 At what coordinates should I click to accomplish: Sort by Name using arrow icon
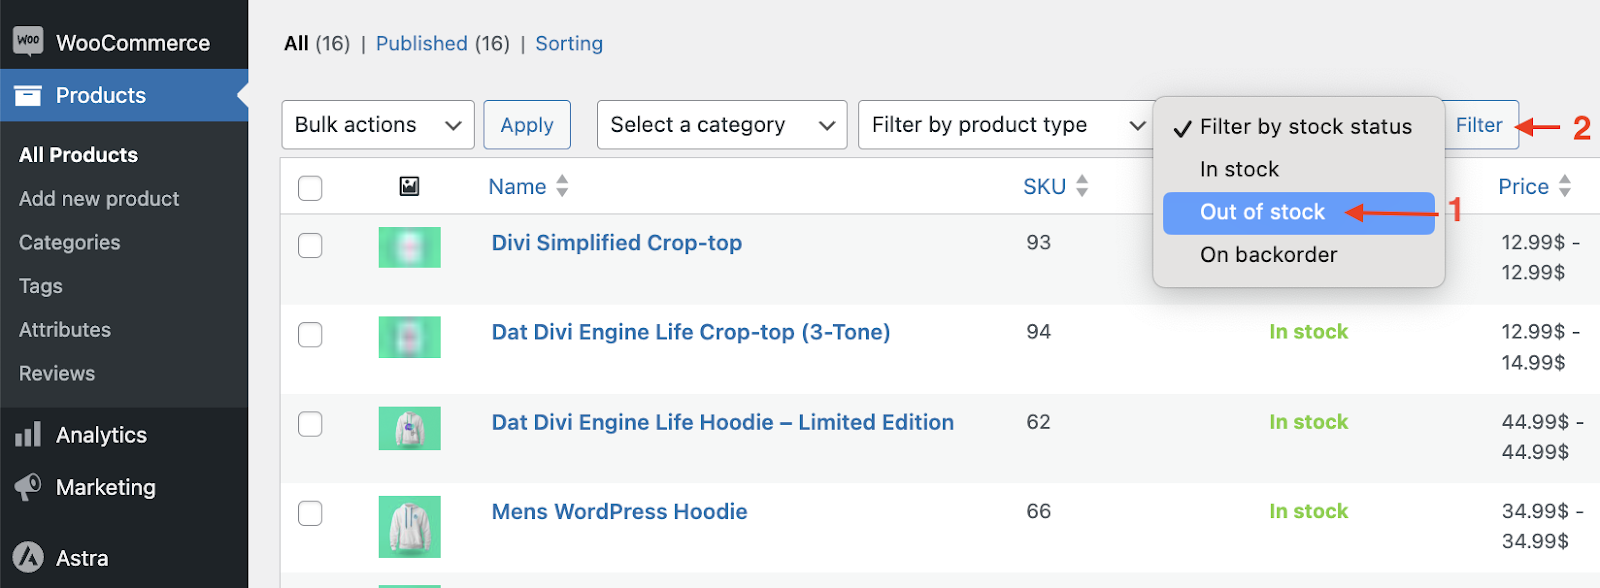[x=562, y=186]
